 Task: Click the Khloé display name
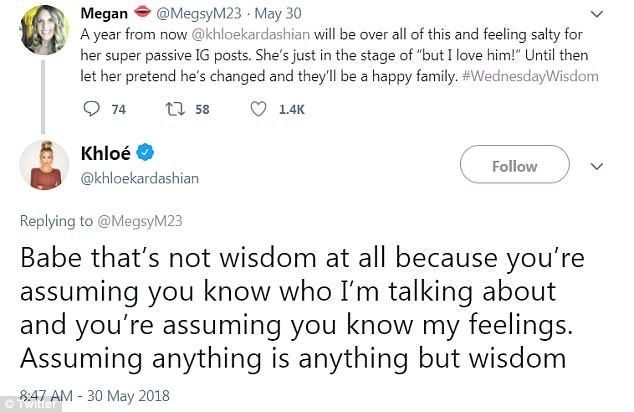(104, 153)
